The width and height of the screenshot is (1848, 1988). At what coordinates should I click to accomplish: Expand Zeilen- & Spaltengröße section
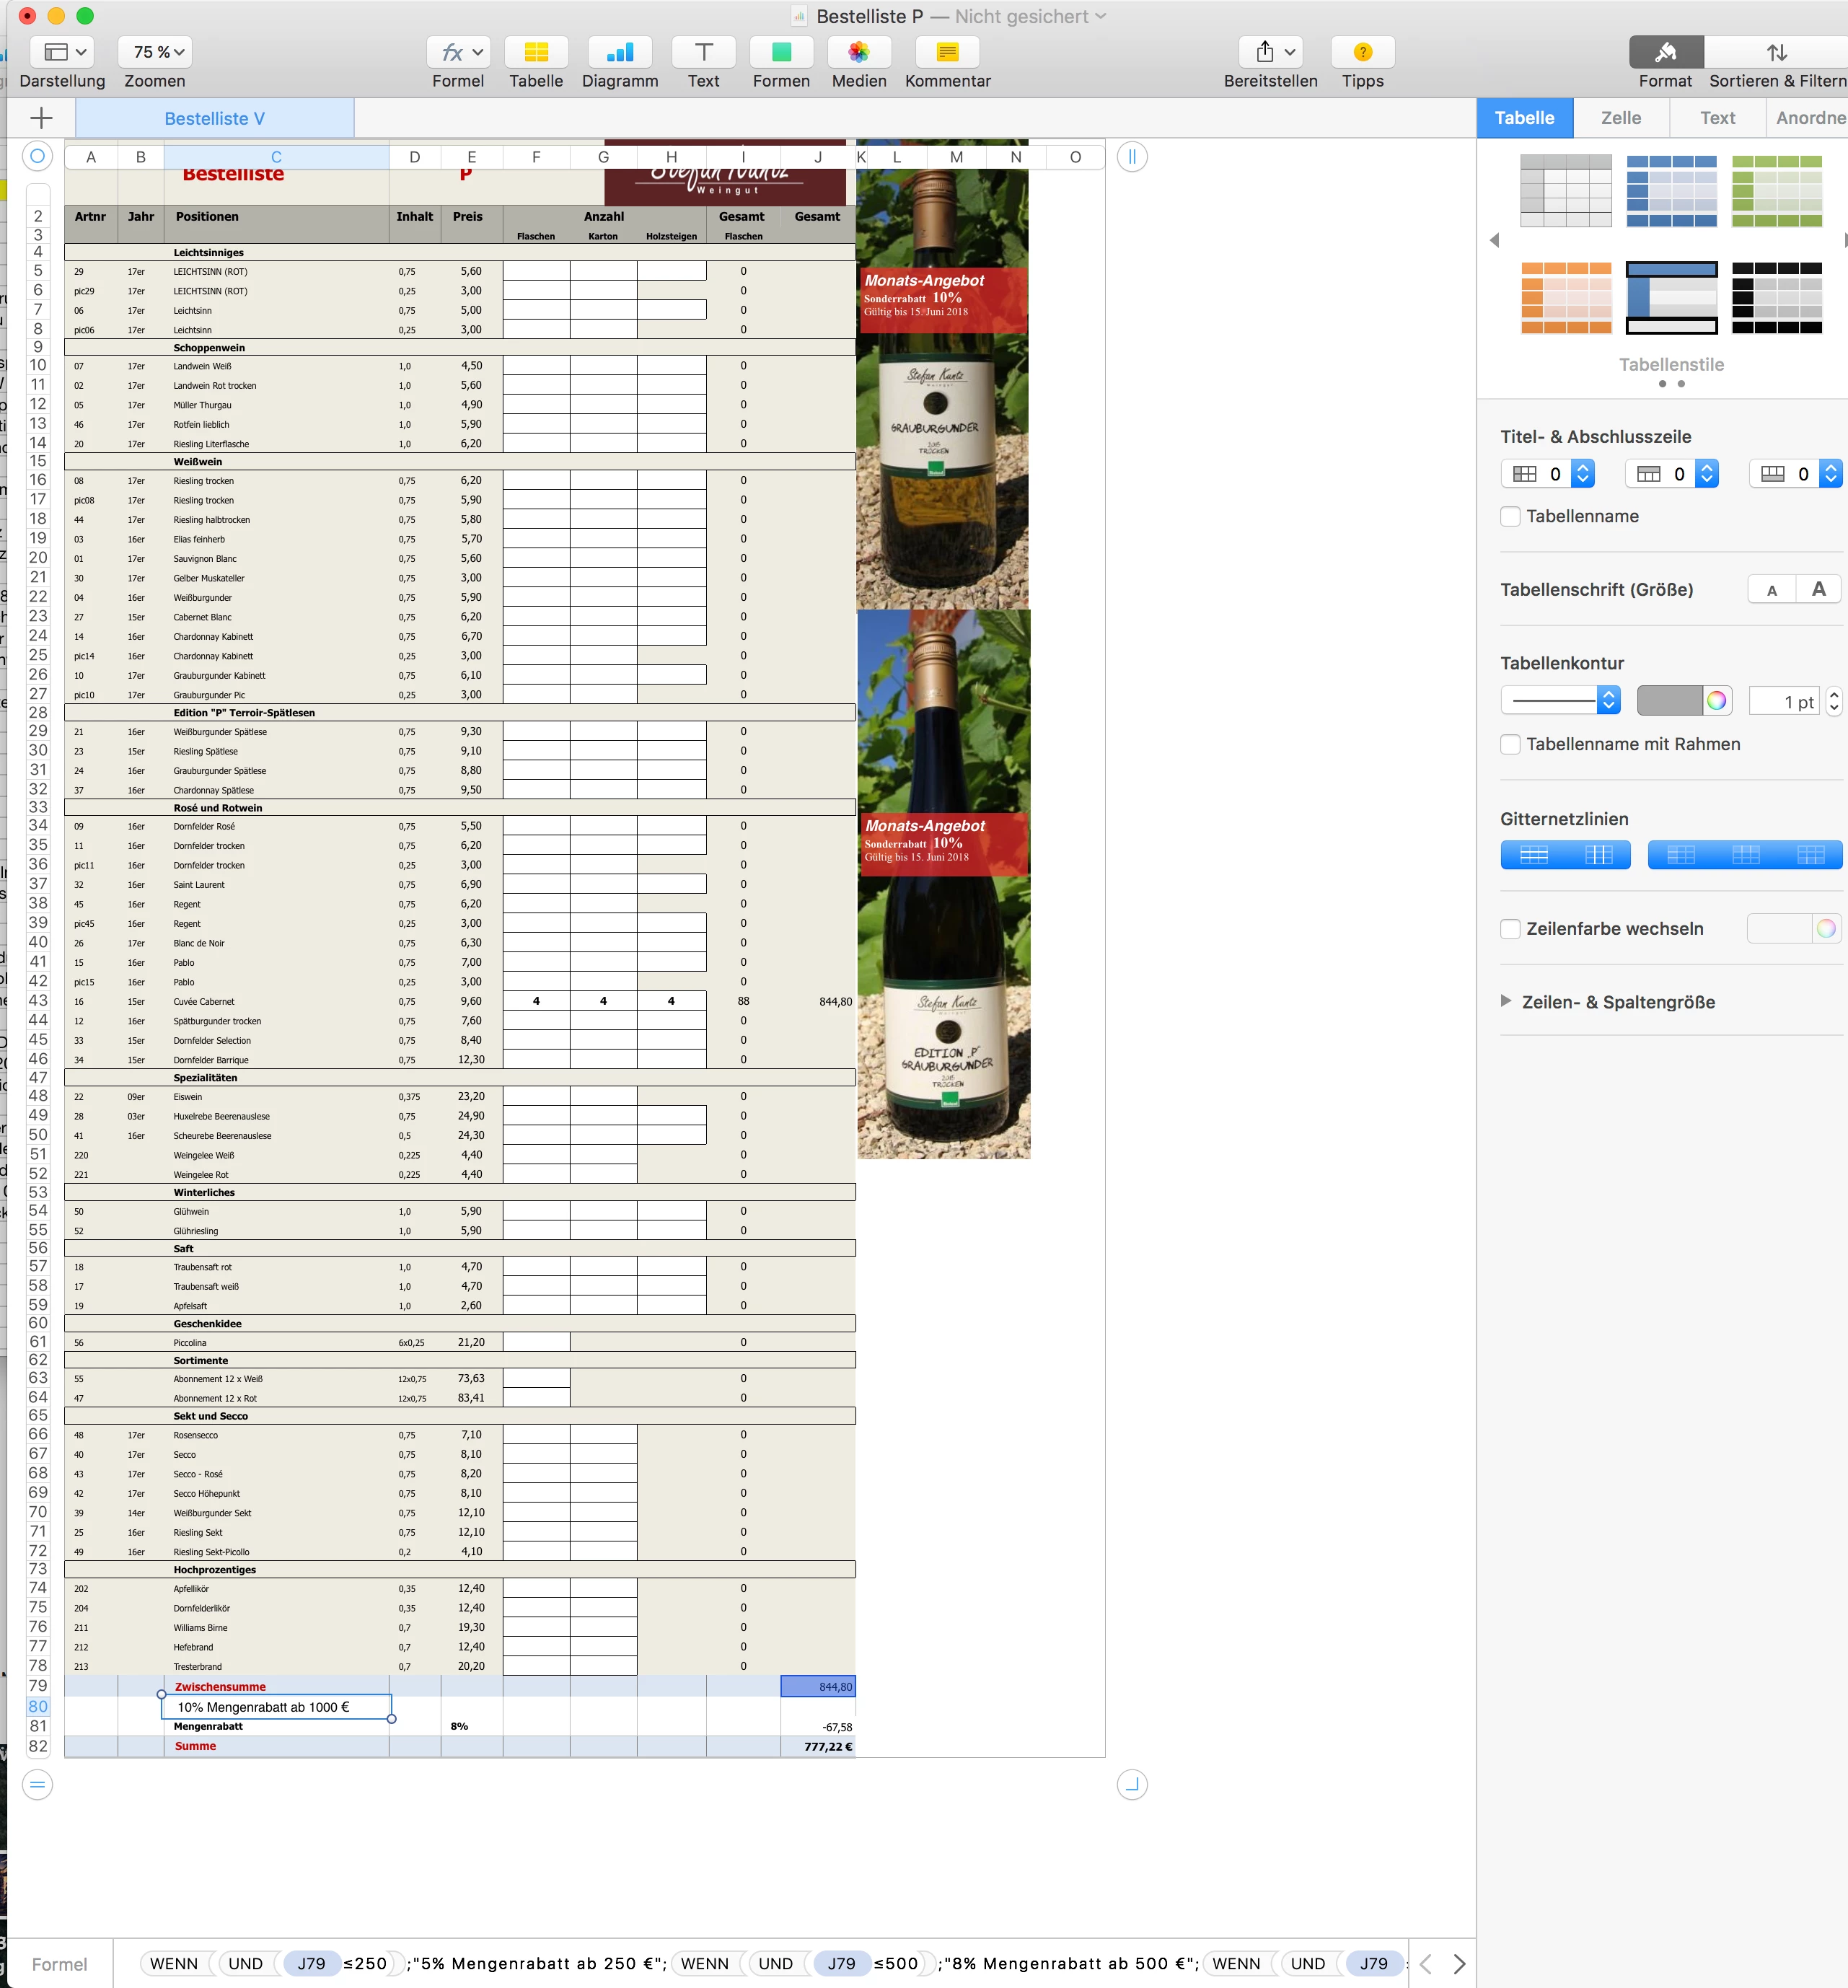click(x=1506, y=1002)
